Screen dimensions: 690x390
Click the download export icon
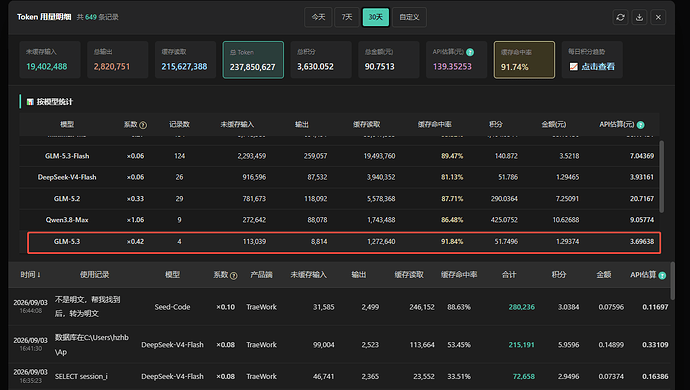click(x=639, y=17)
